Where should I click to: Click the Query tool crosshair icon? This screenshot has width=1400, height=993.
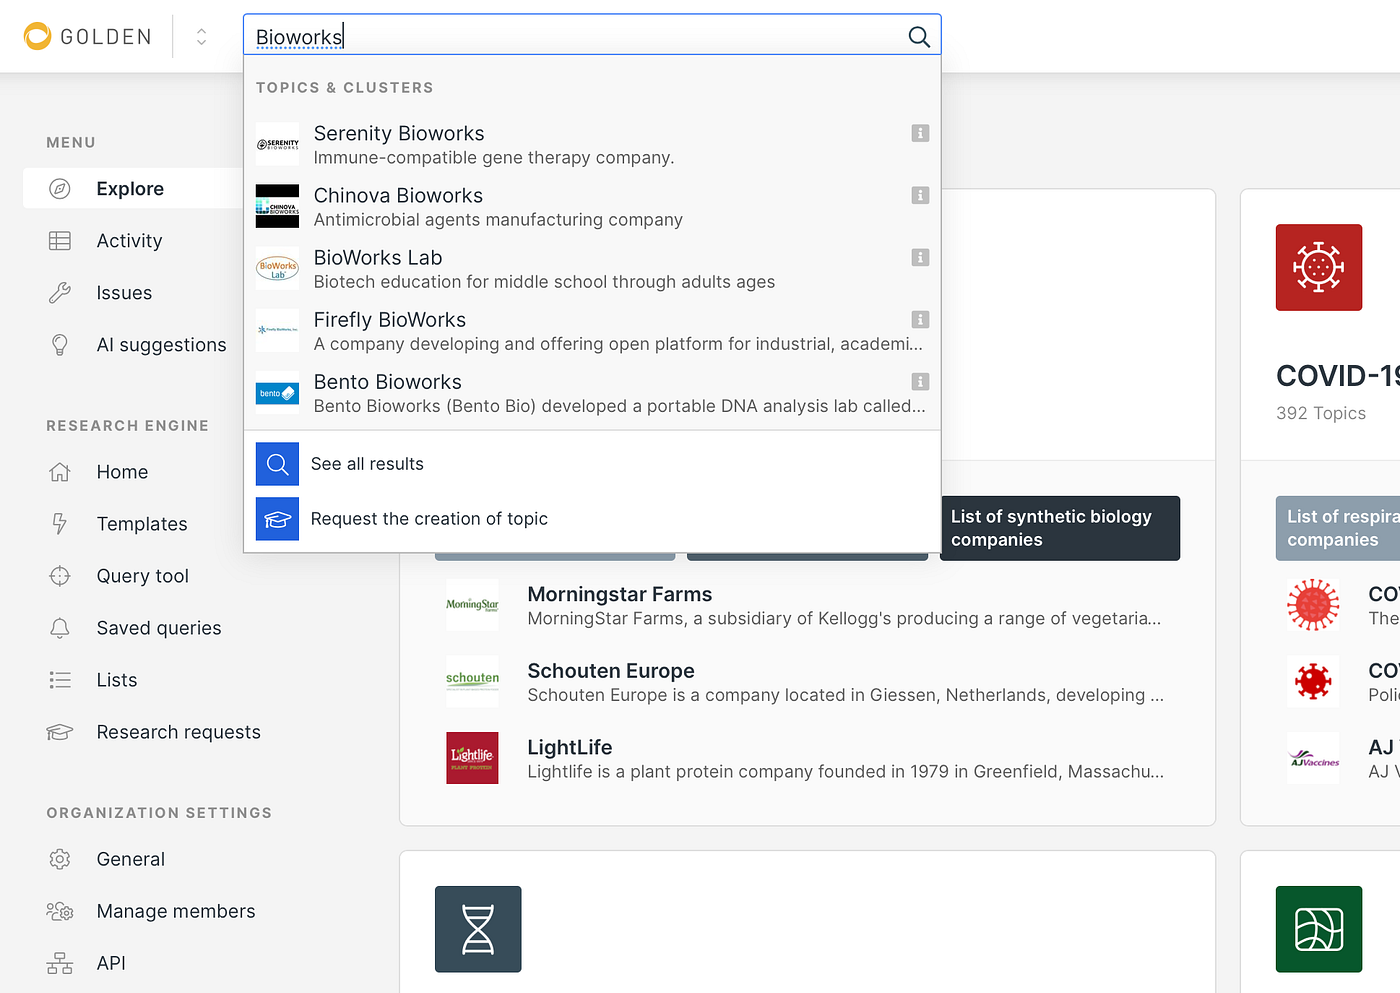pyautogui.click(x=60, y=575)
